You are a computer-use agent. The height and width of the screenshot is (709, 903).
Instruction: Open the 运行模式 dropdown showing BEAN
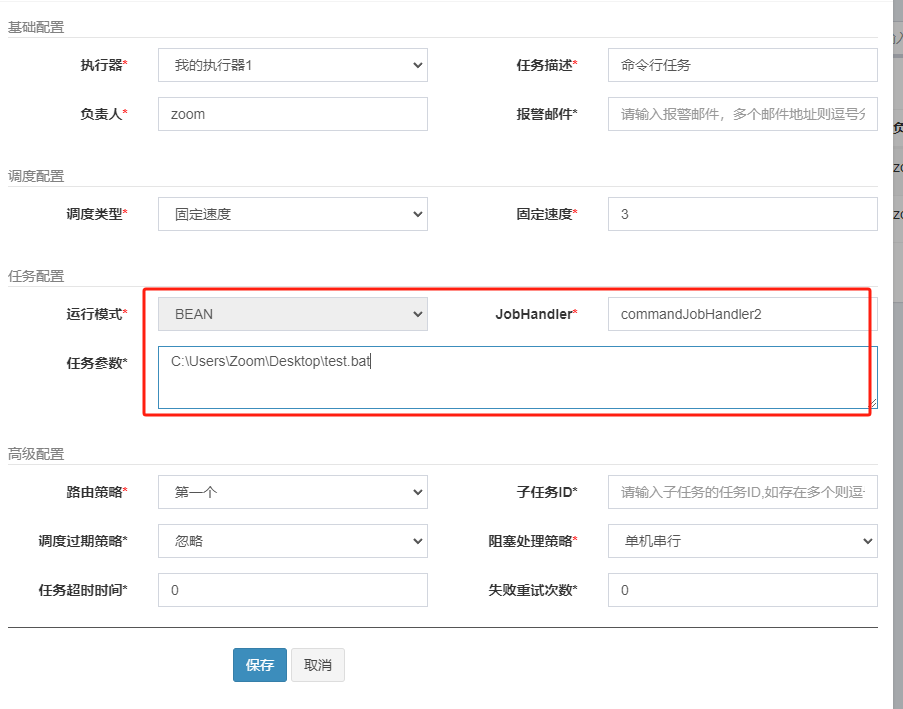pos(293,314)
